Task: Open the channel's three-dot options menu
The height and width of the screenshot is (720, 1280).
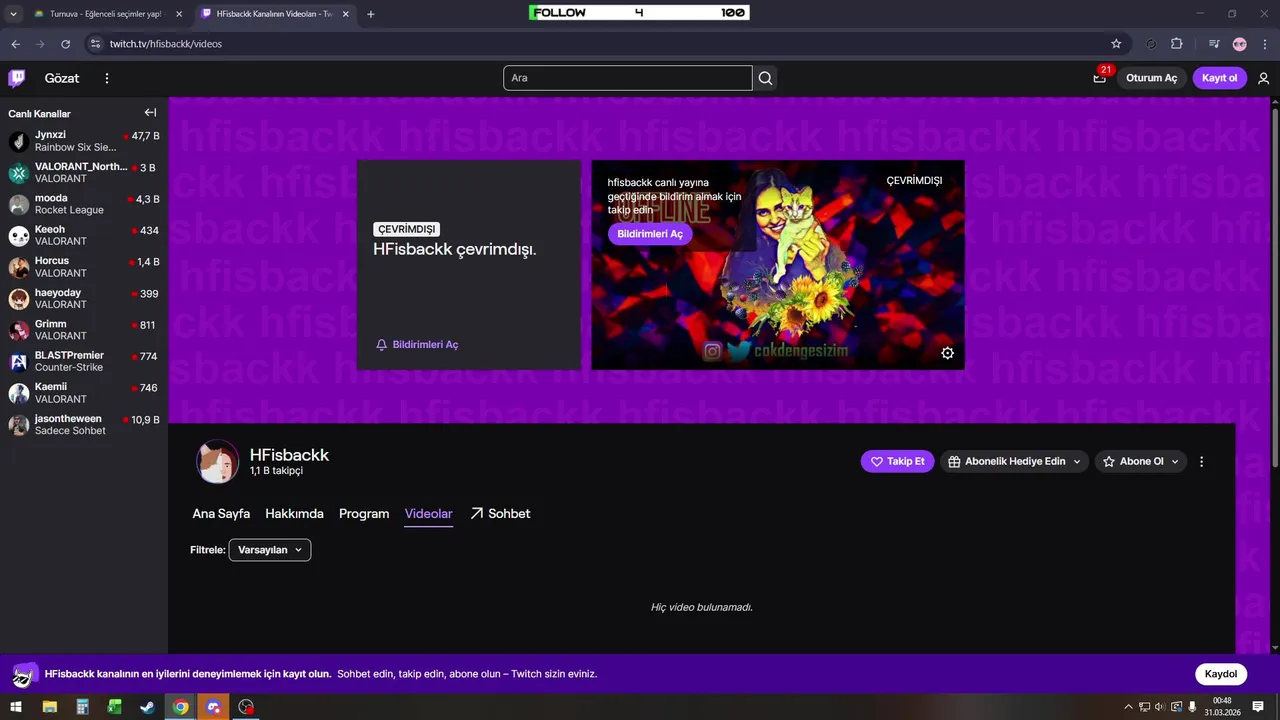Action: click(x=1201, y=461)
